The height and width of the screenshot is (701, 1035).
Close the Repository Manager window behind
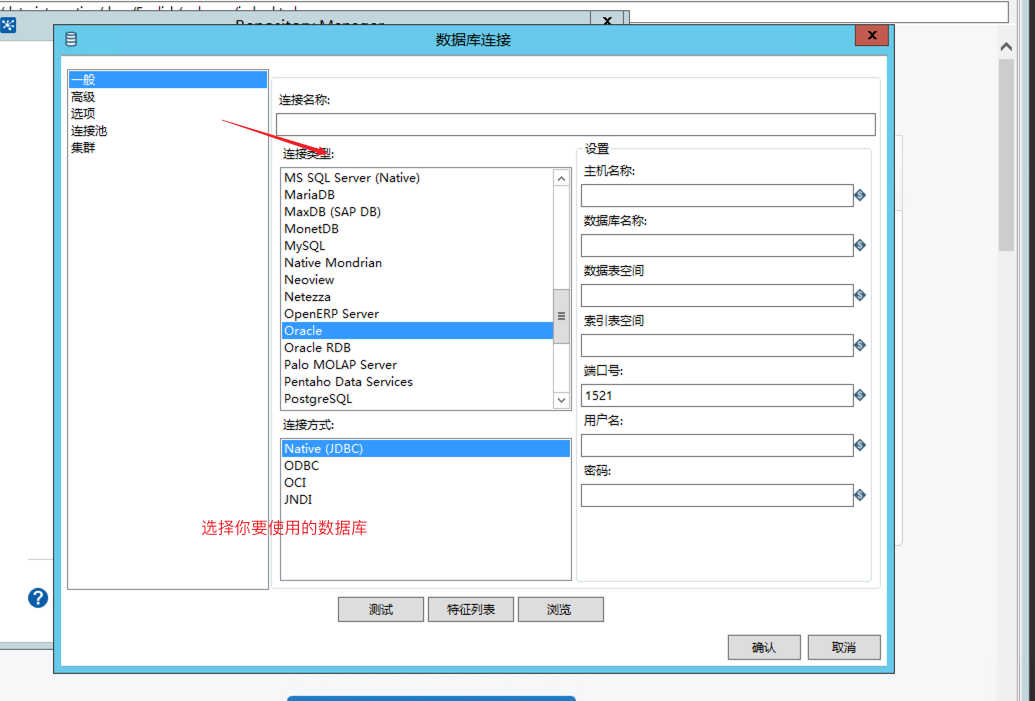tap(607, 20)
